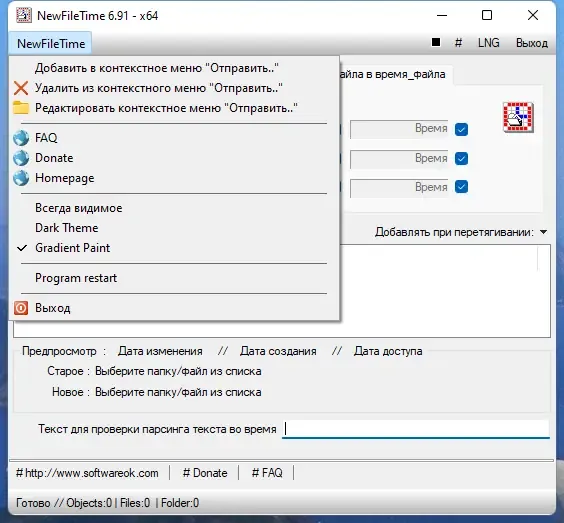Open the FAQ menu entry
The height and width of the screenshot is (523, 564).
174,138
